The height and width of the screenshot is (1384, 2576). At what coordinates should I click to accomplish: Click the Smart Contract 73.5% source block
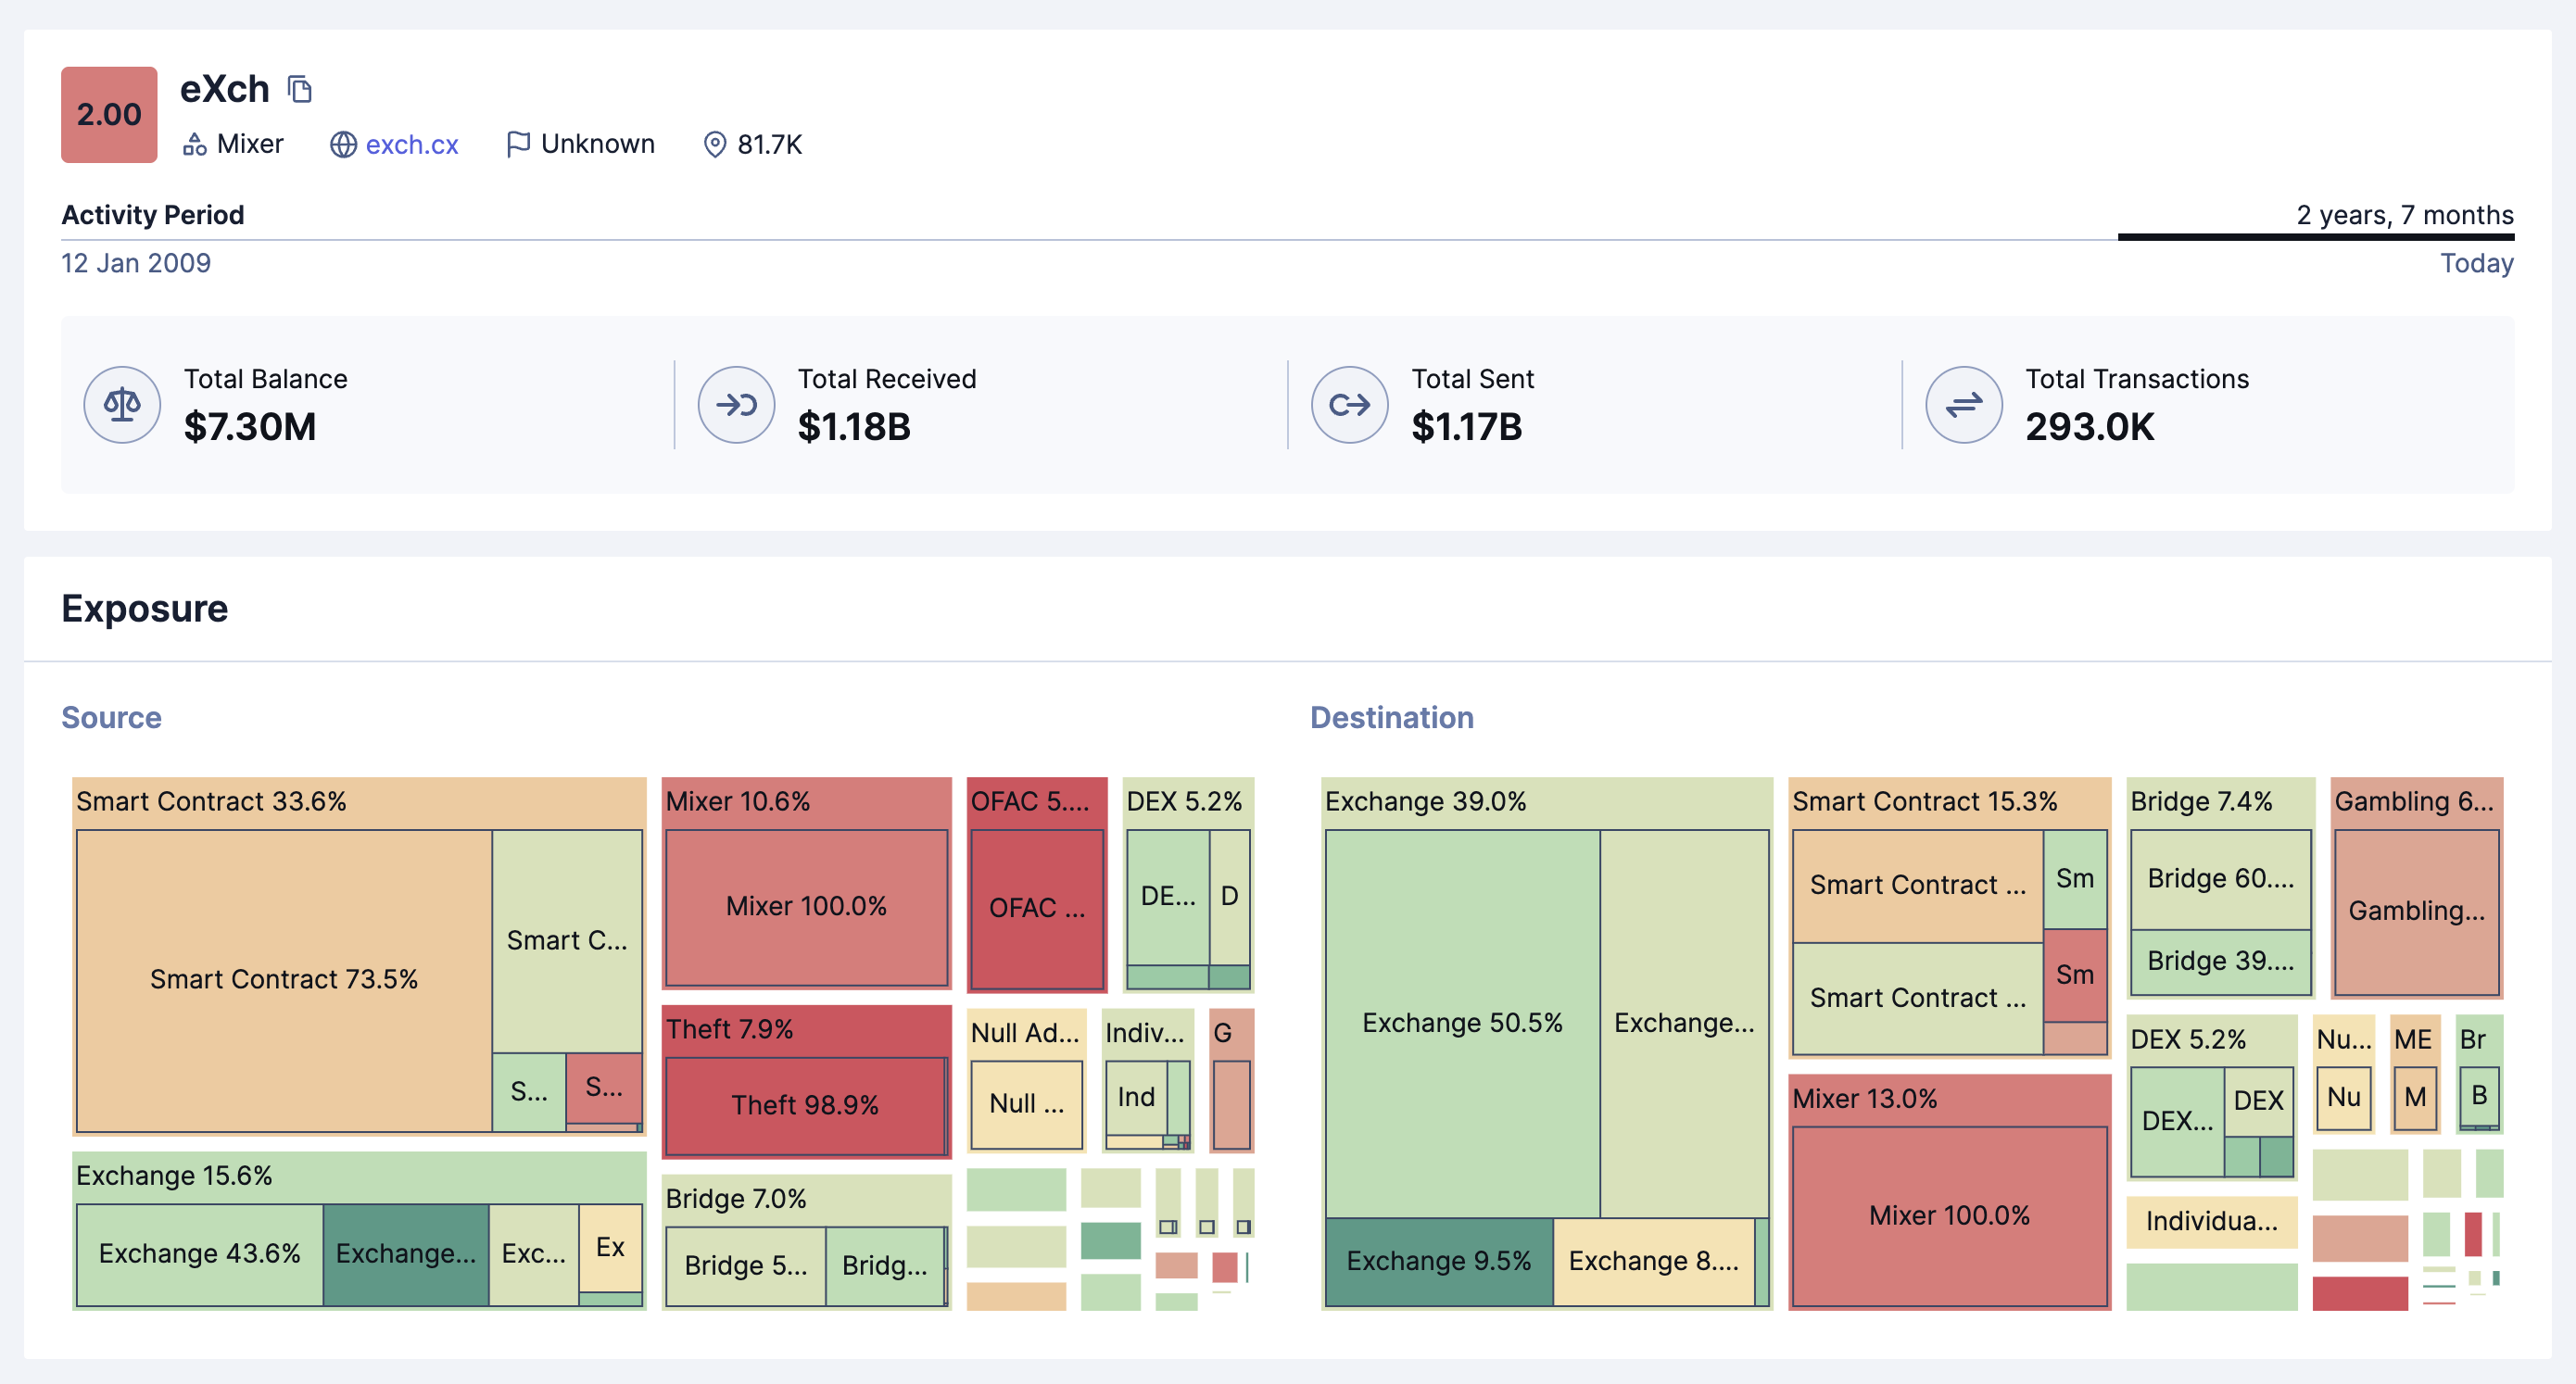point(284,979)
